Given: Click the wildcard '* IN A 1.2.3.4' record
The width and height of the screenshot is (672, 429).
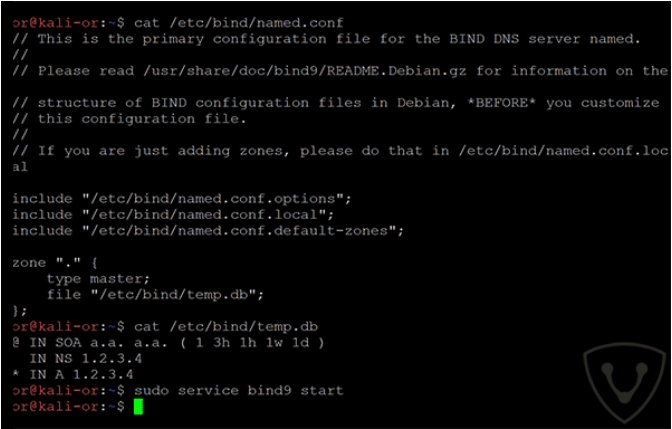Looking at the screenshot, I should coord(72,375).
